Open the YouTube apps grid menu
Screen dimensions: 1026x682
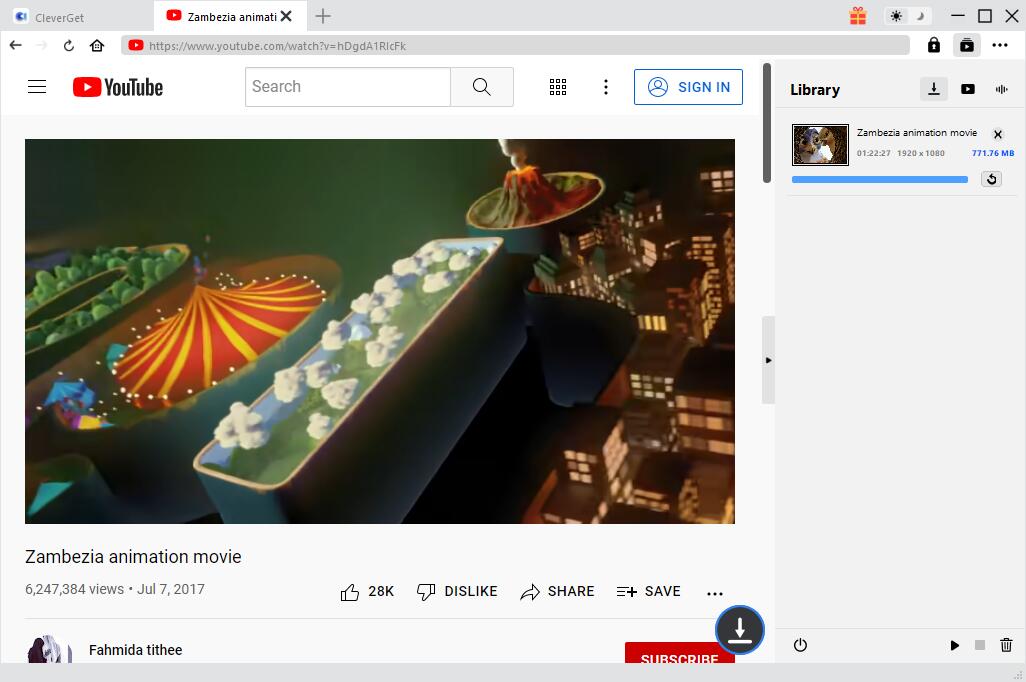(x=558, y=87)
